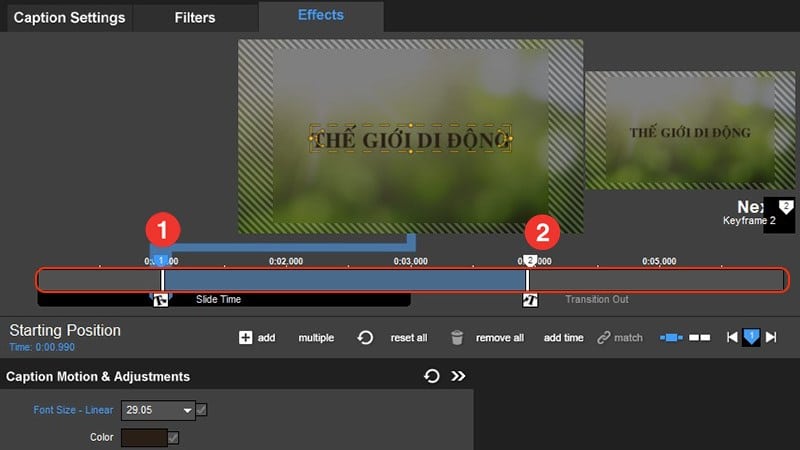Toggle the Color checkbox

coord(173,438)
